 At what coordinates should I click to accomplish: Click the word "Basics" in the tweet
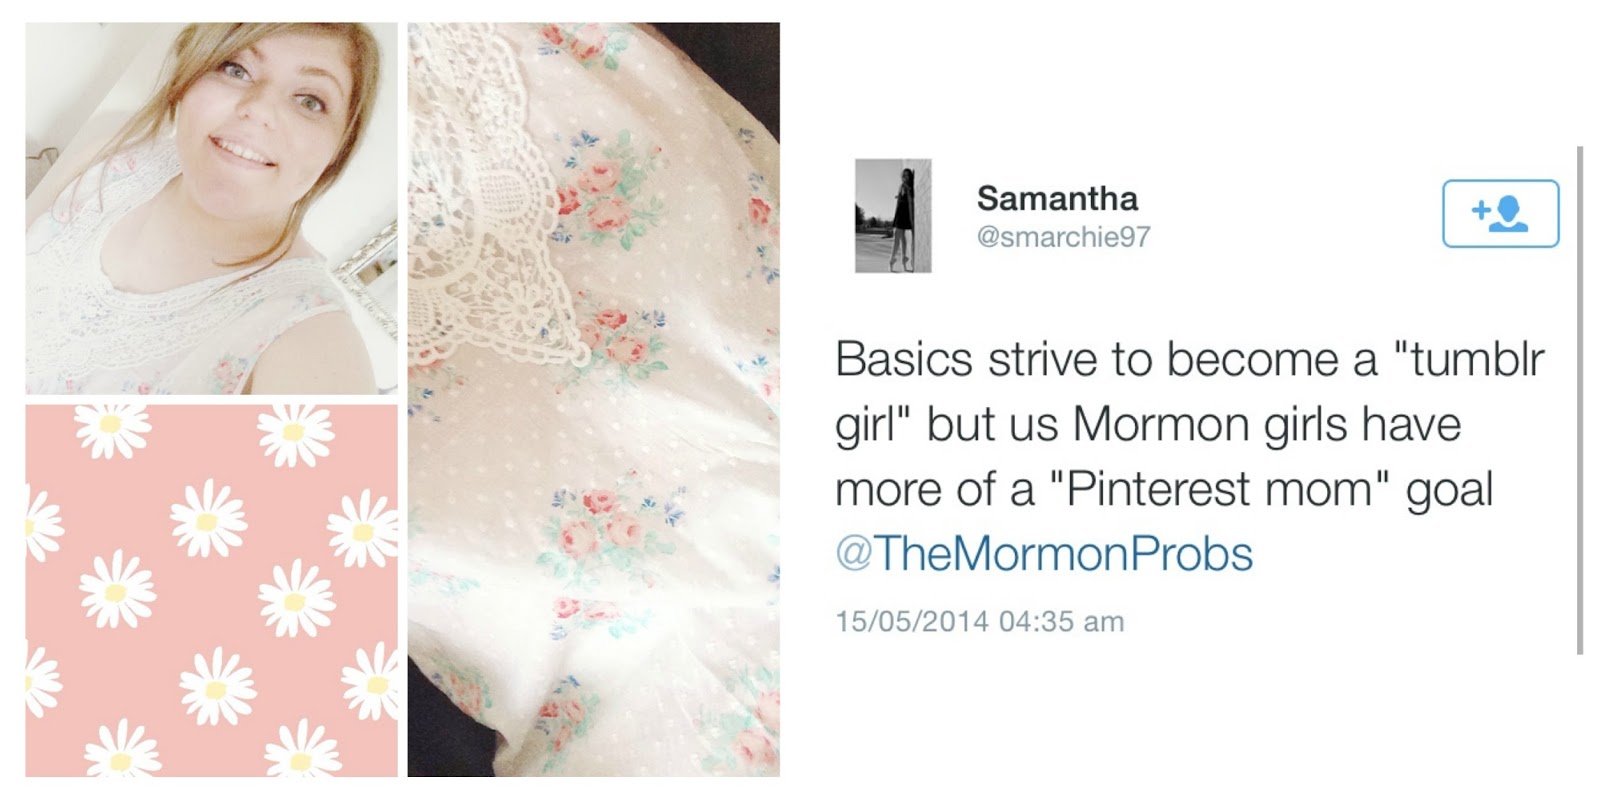pyautogui.click(x=904, y=360)
